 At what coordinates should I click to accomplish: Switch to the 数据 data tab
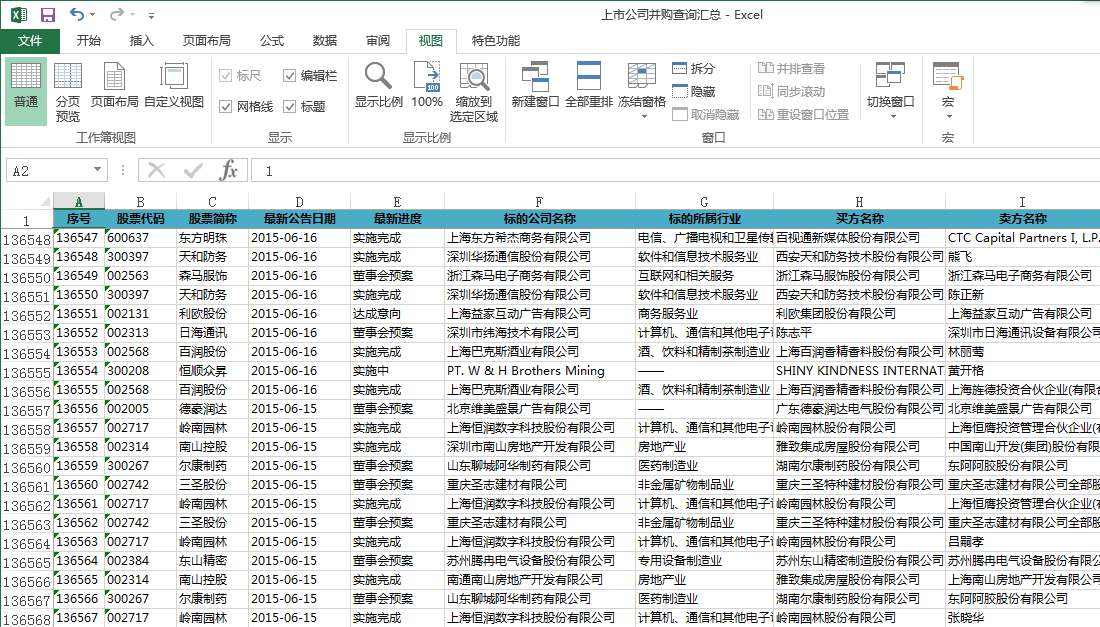325,41
